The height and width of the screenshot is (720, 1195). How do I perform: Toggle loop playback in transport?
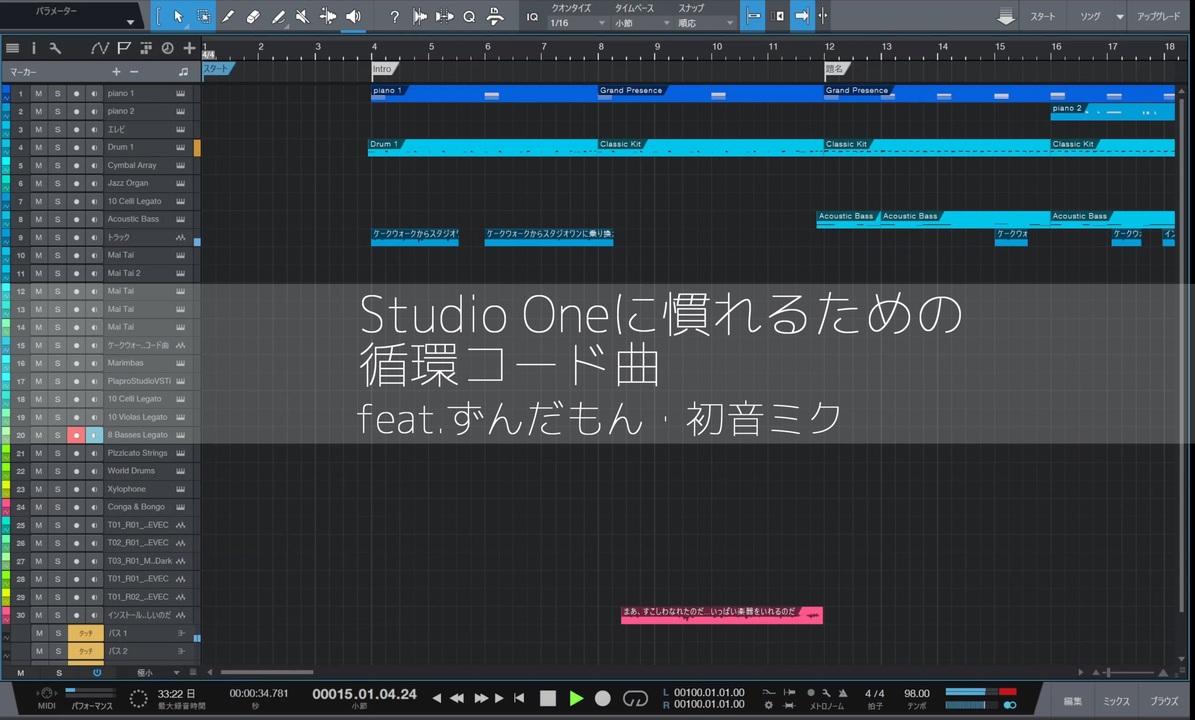click(635, 698)
